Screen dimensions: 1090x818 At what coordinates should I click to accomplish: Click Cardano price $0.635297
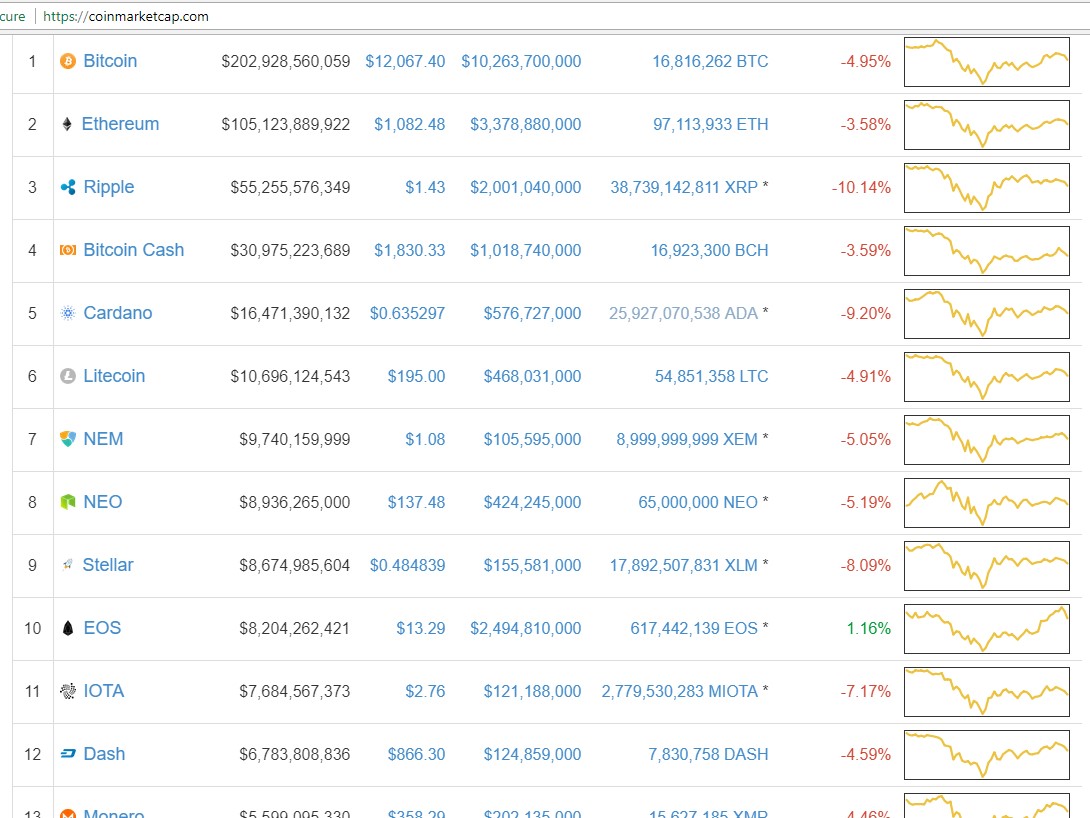coord(407,313)
